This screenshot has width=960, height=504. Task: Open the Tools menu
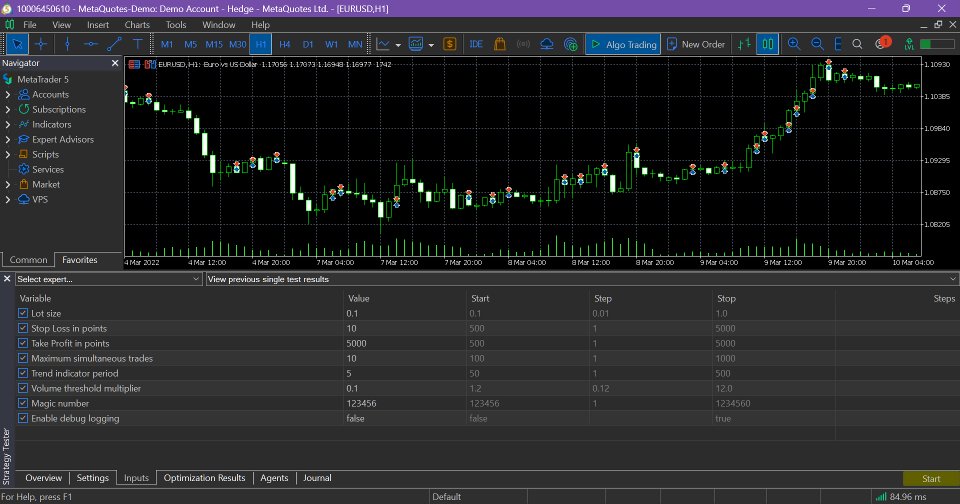176,24
